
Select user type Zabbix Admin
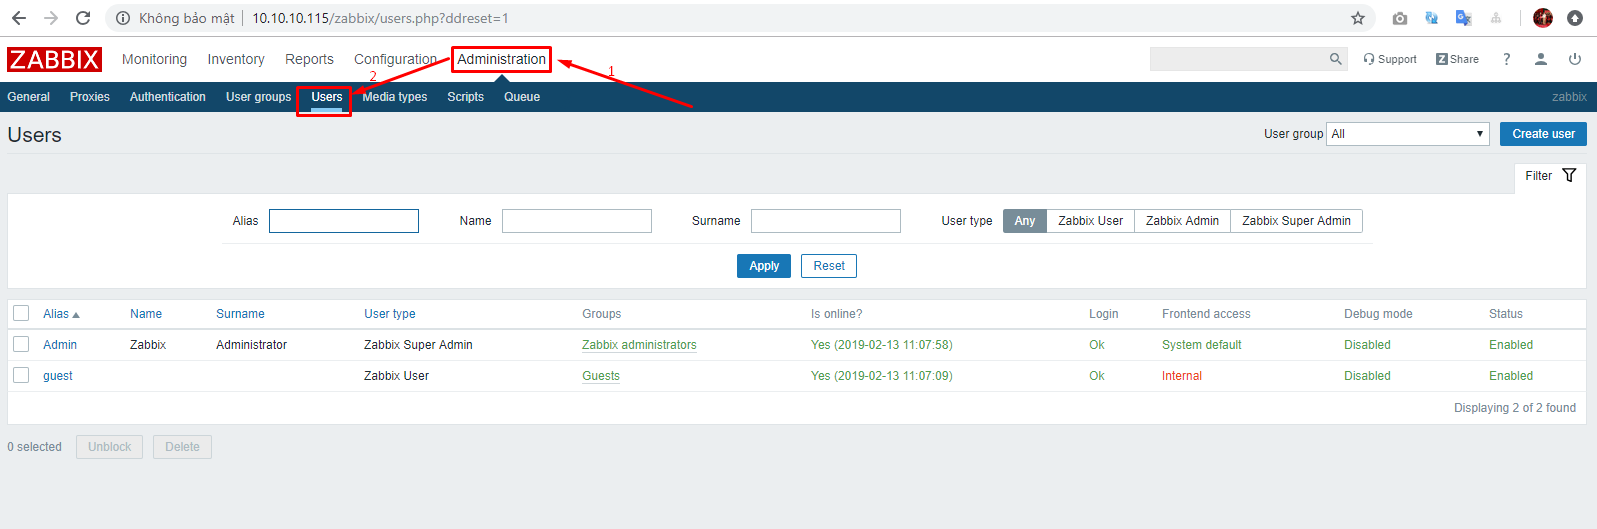point(1183,221)
